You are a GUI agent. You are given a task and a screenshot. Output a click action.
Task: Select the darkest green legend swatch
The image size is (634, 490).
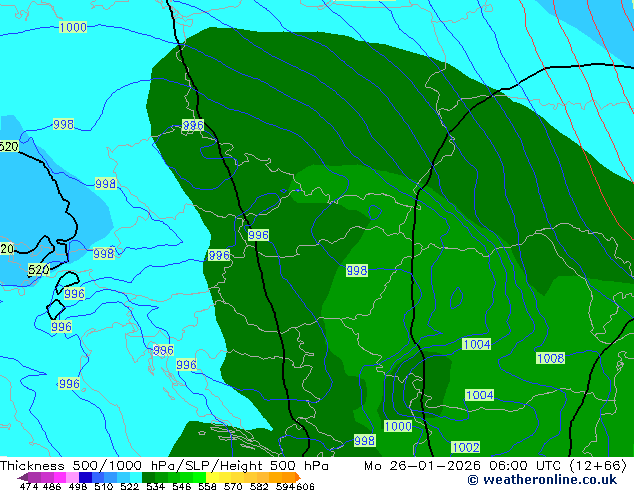click(x=148, y=477)
